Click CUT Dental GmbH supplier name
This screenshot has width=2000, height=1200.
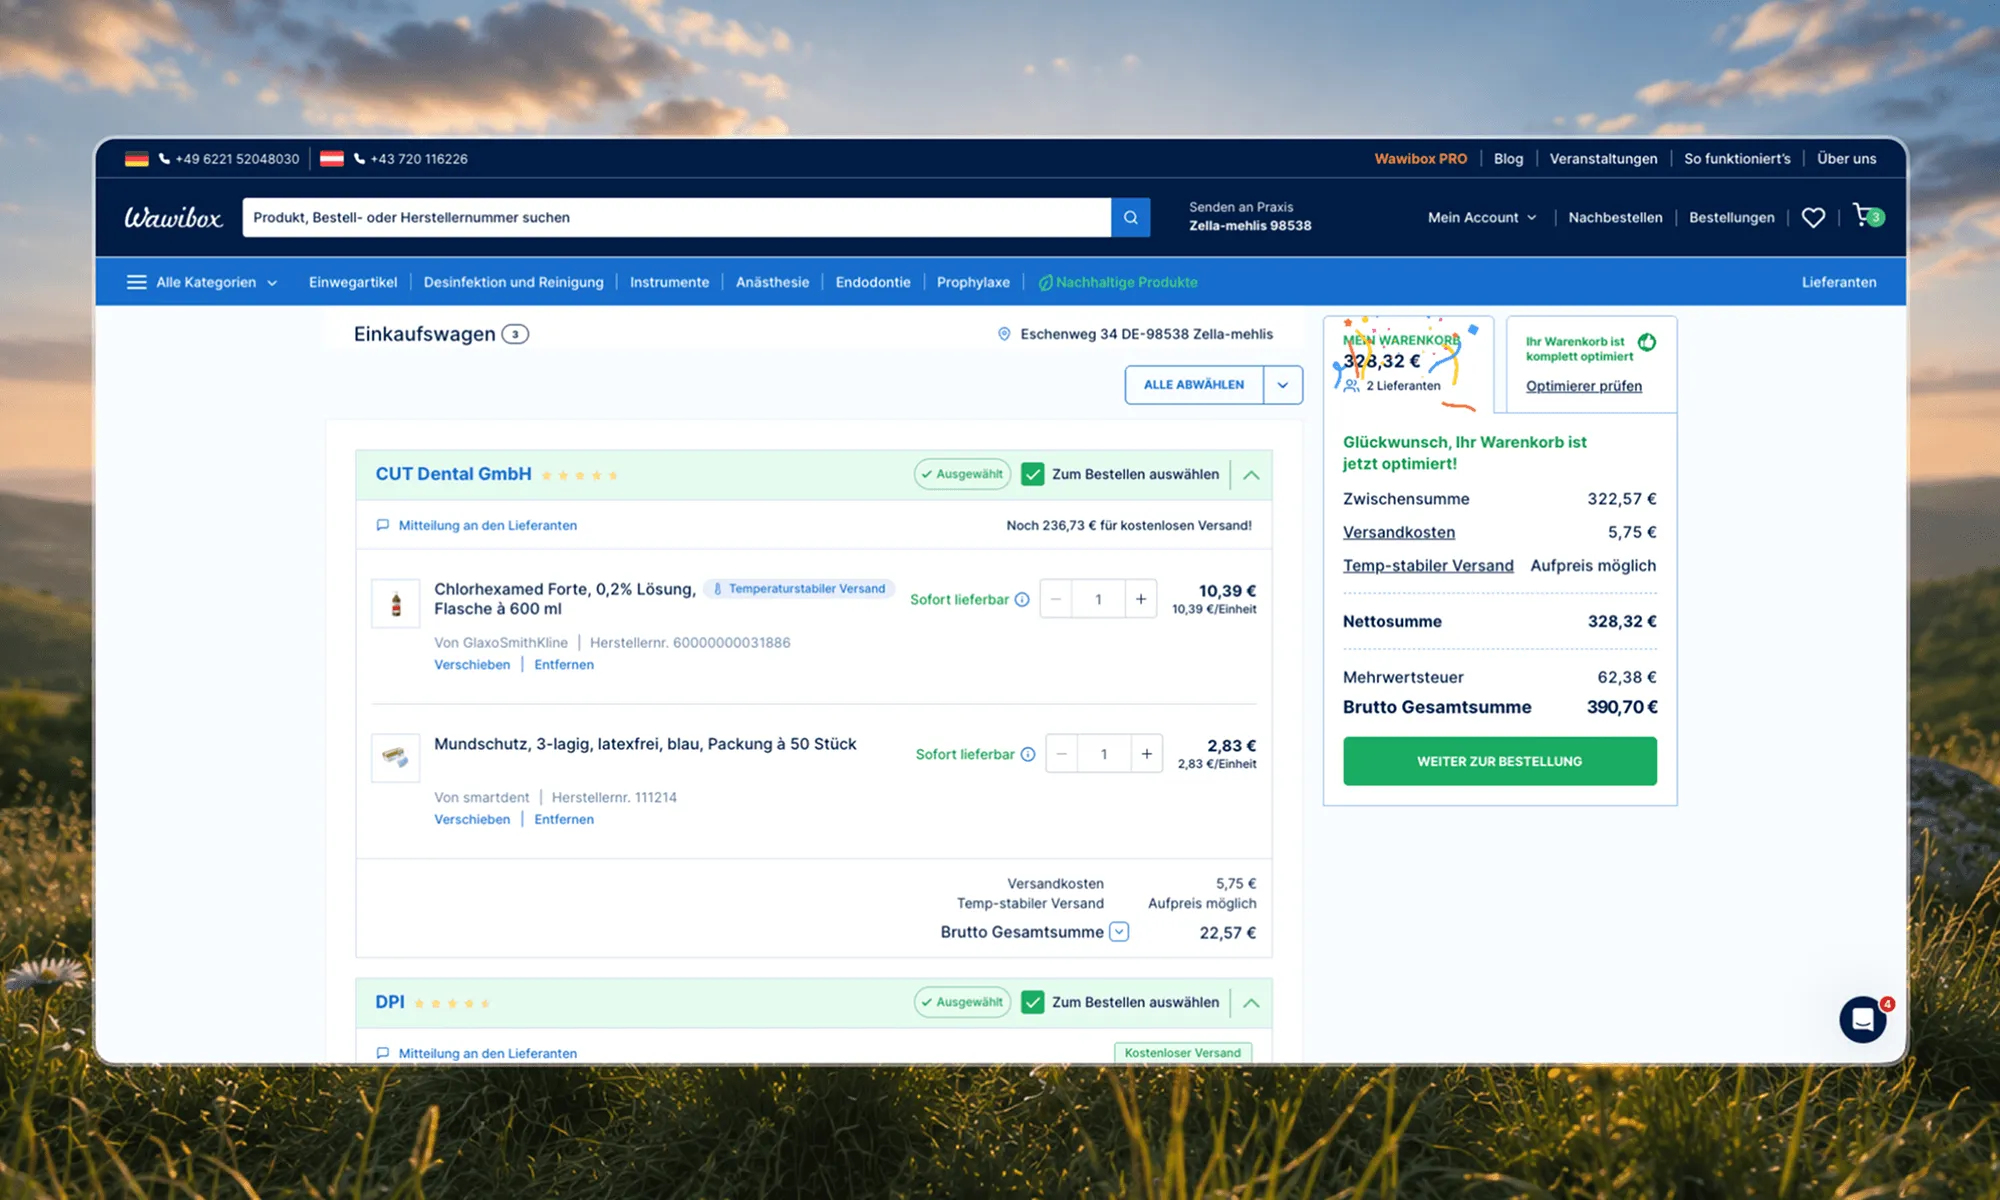click(x=453, y=474)
